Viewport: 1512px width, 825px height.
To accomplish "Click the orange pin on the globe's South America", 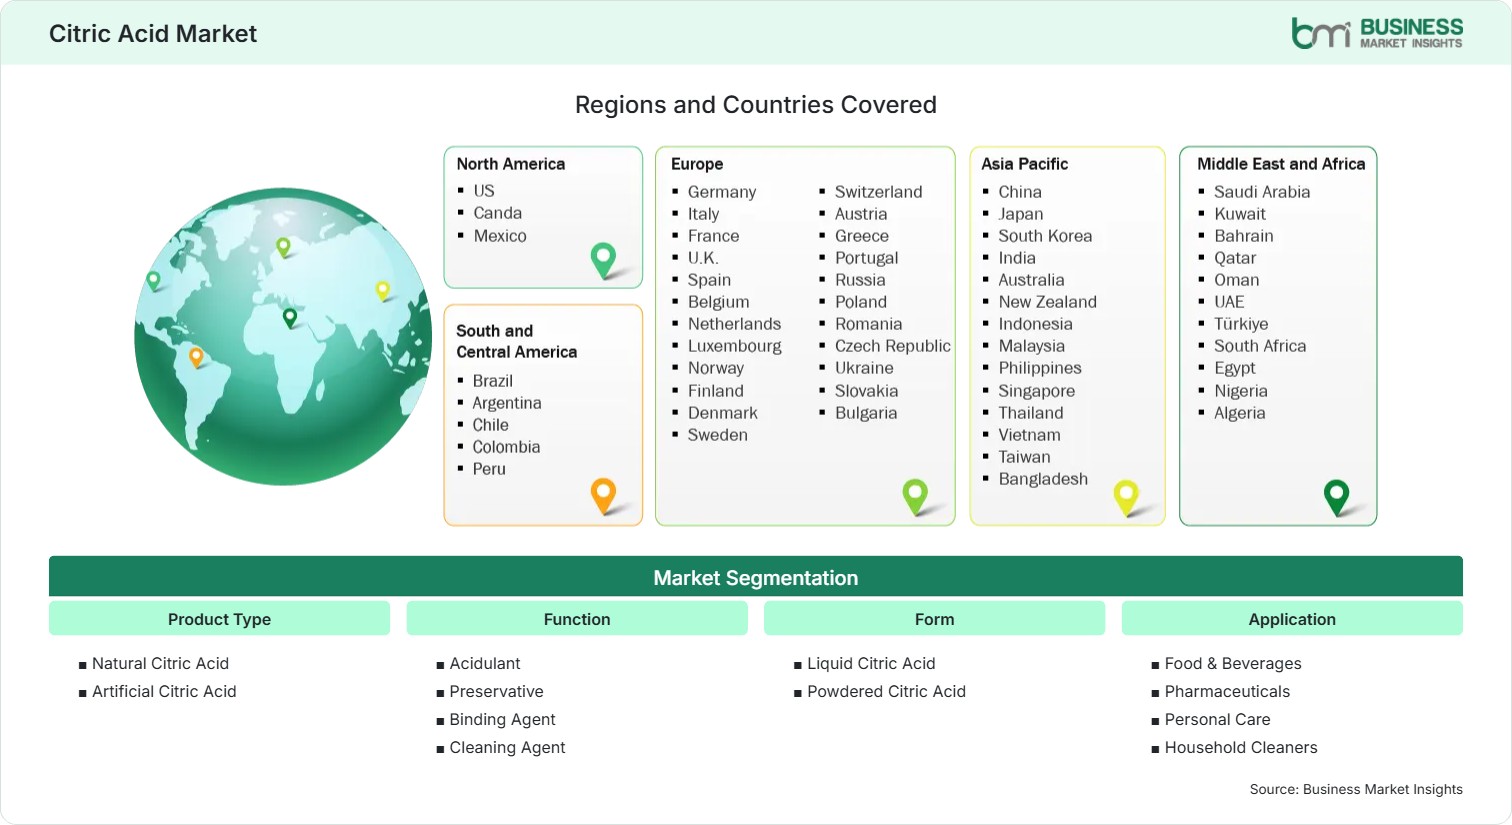I will click(196, 356).
